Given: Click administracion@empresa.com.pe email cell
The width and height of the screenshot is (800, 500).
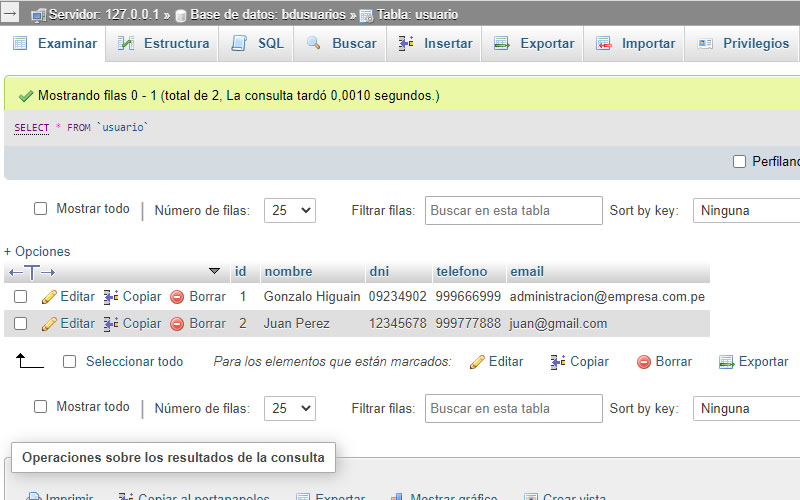Looking at the screenshot, I should click(607, 296).
